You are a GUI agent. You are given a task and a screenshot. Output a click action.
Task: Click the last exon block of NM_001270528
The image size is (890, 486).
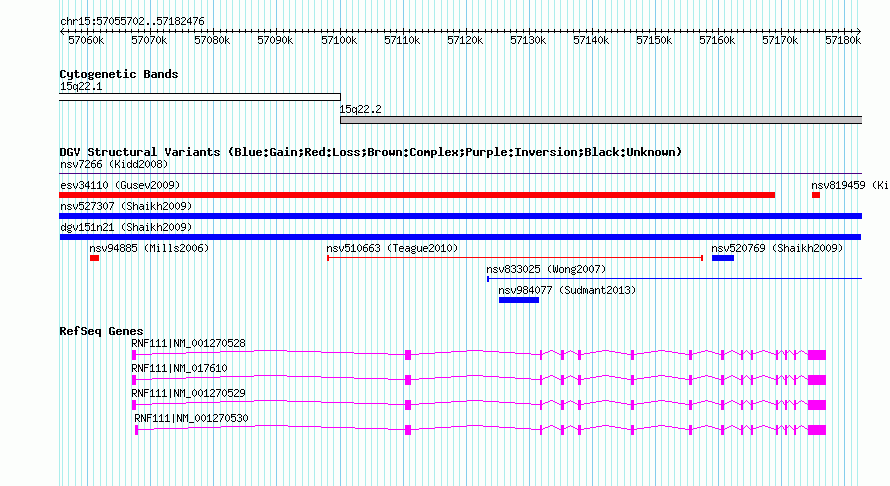click(817, 355)
